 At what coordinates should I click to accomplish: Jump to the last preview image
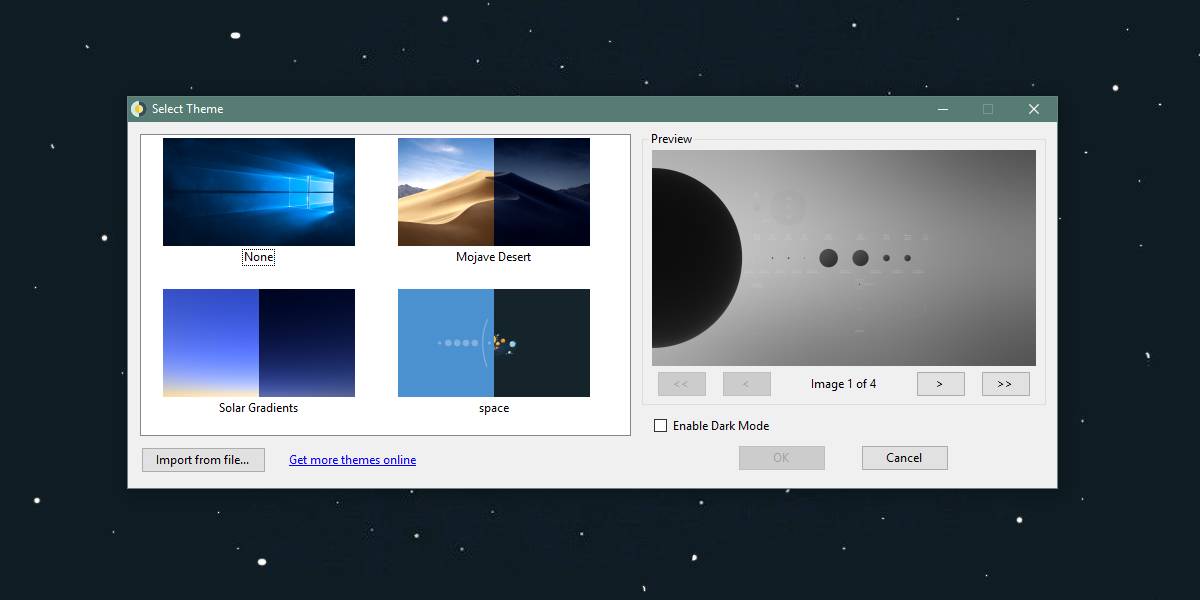tap(1006, 384)
